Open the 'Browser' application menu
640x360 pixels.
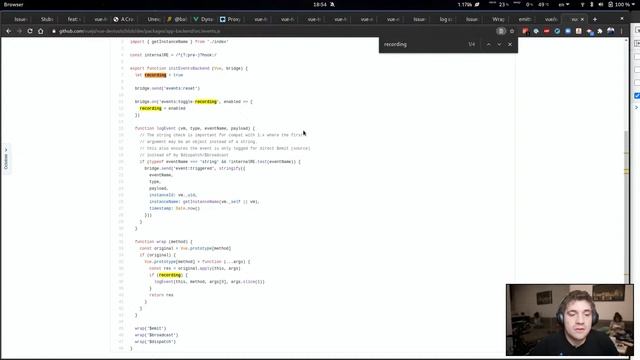point(14,4)
